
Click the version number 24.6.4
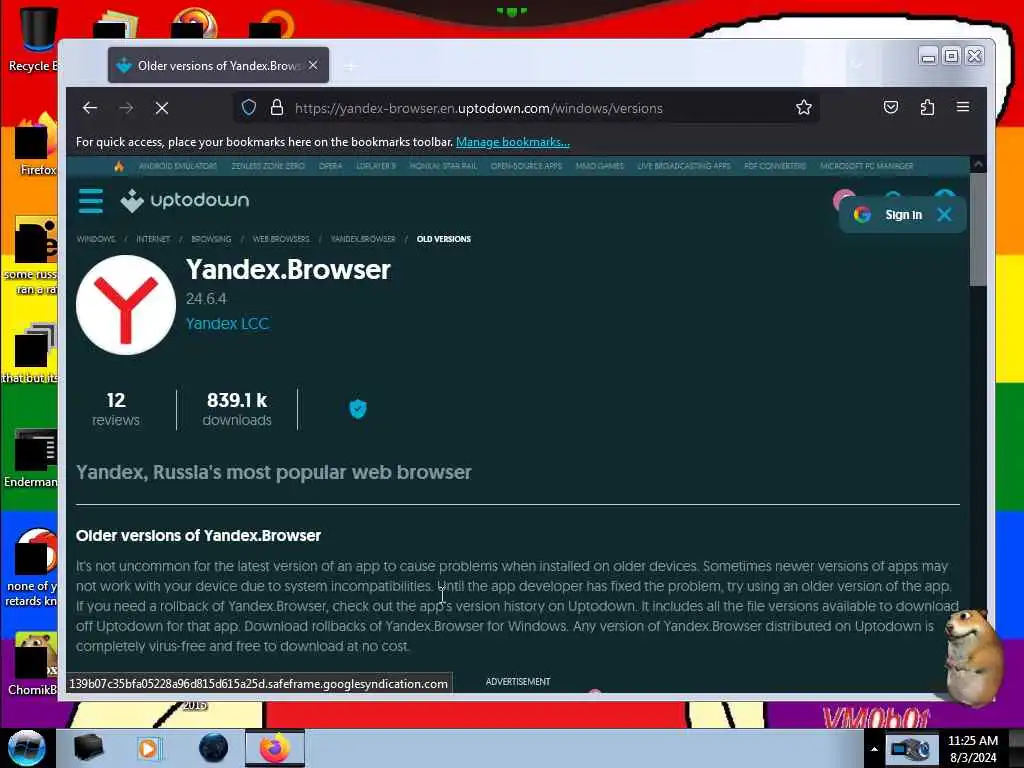206,299
